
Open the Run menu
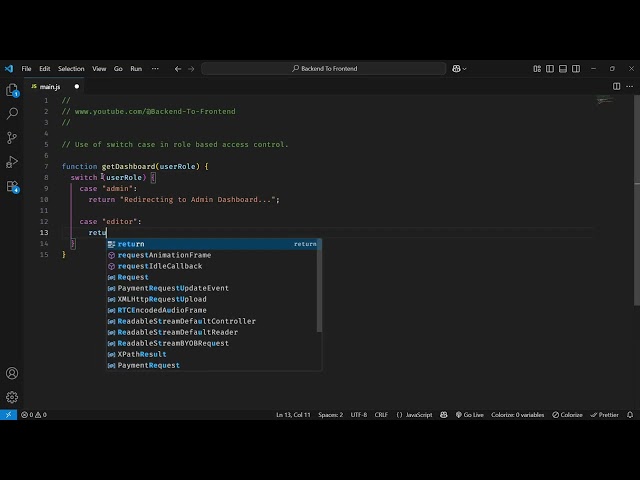pyautogui.click(x=136, y=69)
